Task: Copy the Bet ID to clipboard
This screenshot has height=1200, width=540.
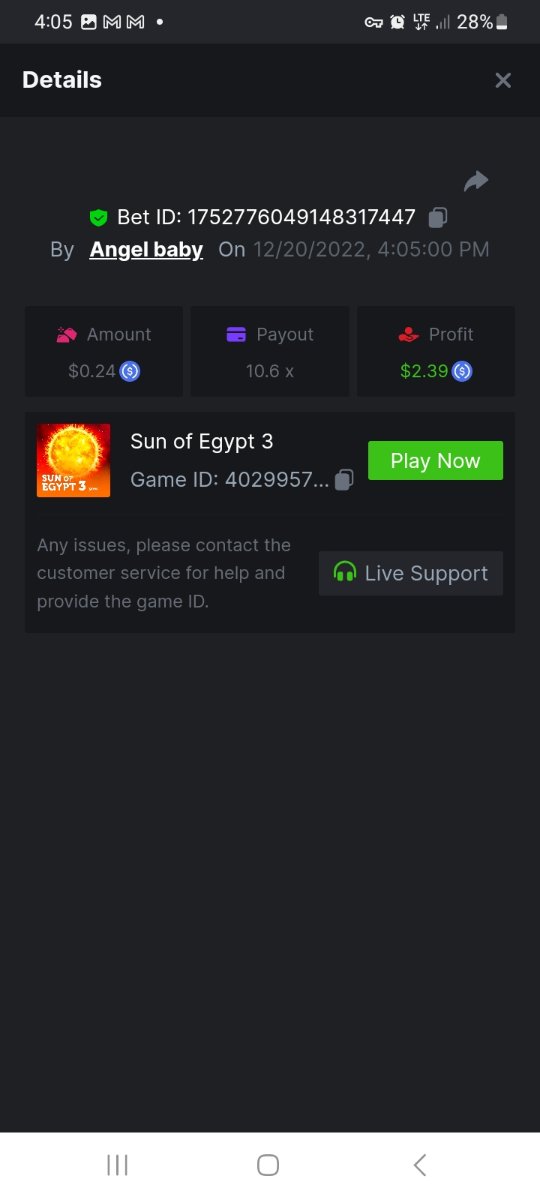Action: pyautogui.click(x=438, y=217)
